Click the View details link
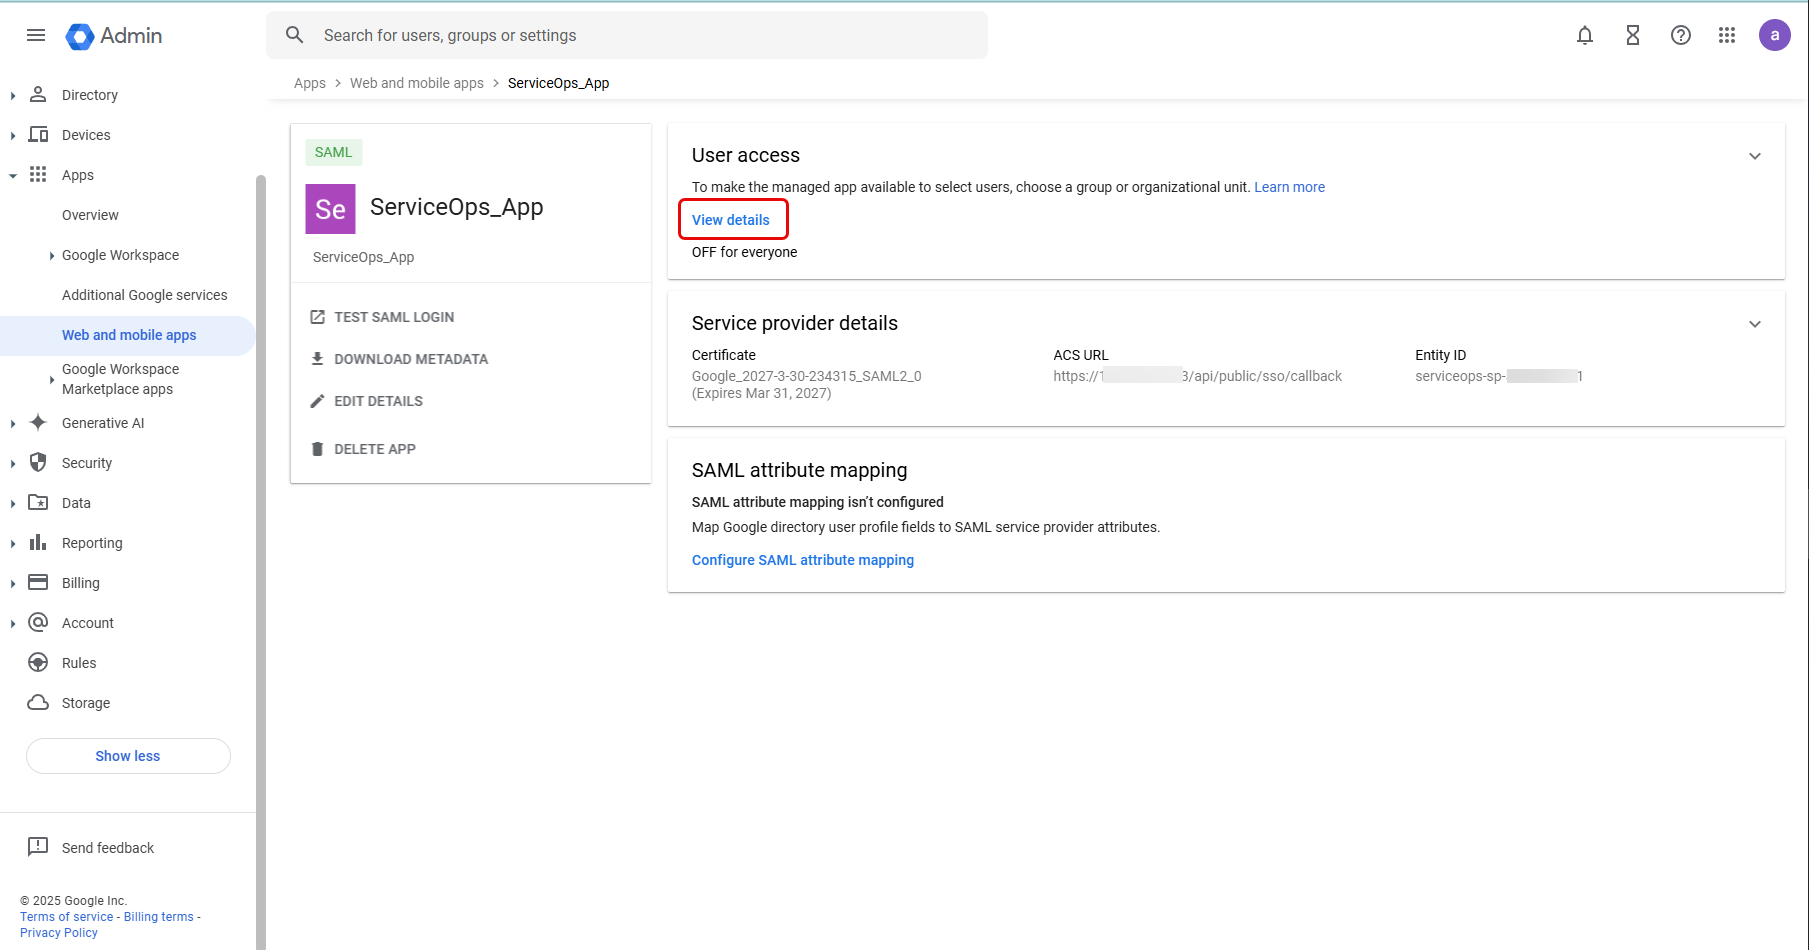The width and height of the screenshot is (1809, 950). pos(731,220)
